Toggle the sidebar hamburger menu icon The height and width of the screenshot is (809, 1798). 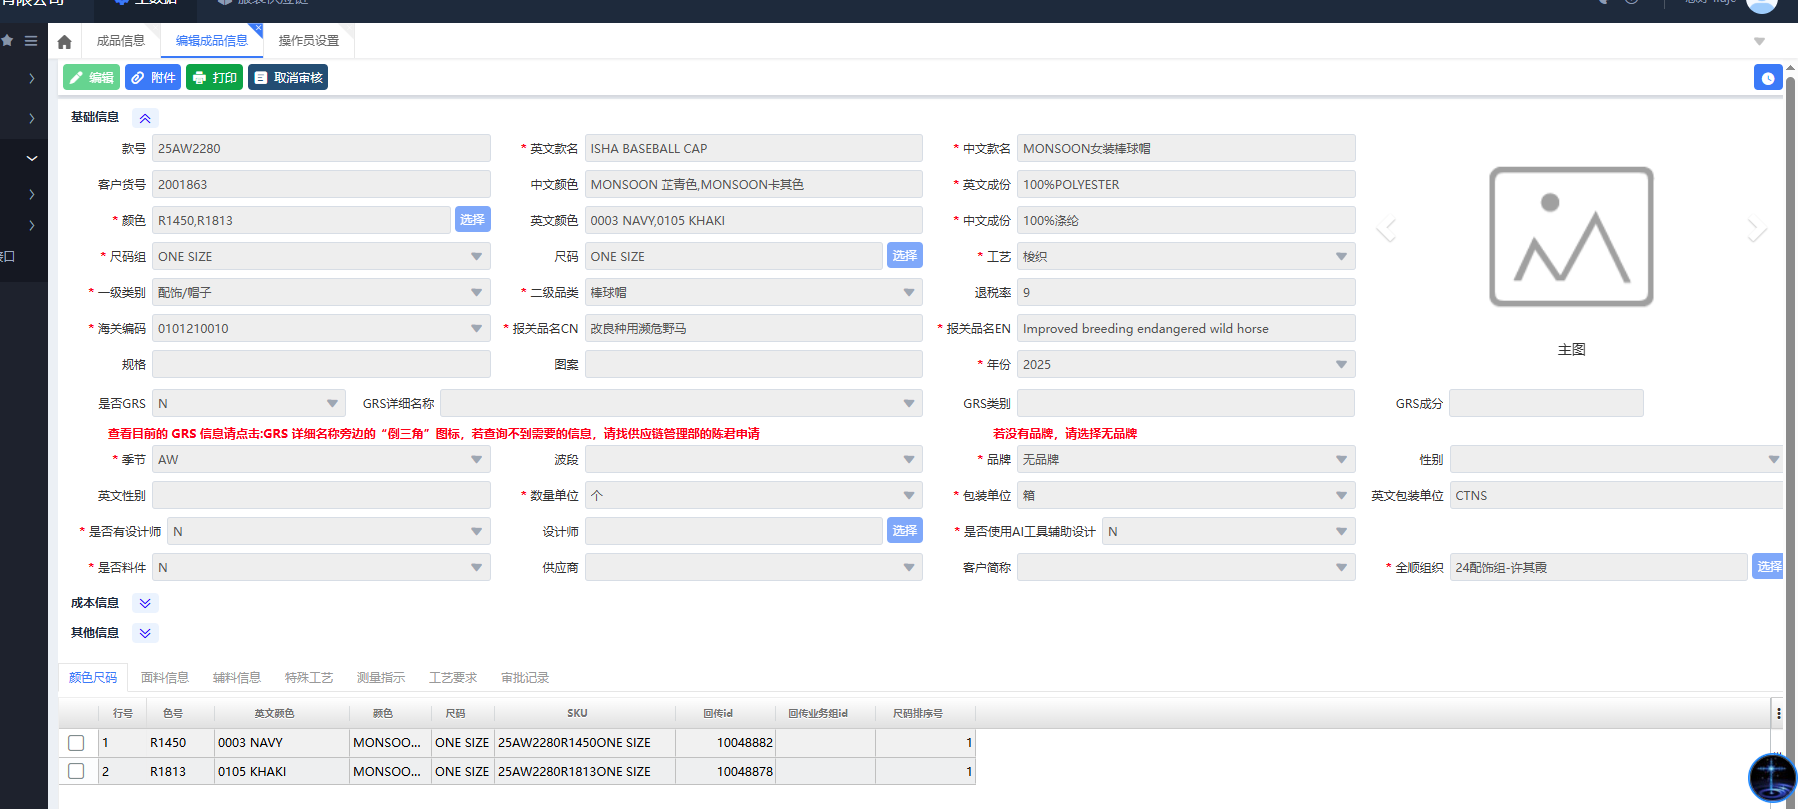[x=31, y=41]
